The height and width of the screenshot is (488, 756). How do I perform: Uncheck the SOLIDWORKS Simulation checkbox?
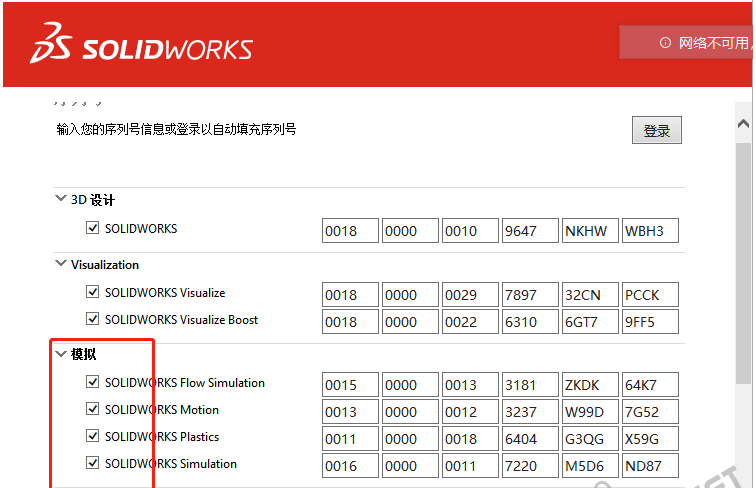92,462
